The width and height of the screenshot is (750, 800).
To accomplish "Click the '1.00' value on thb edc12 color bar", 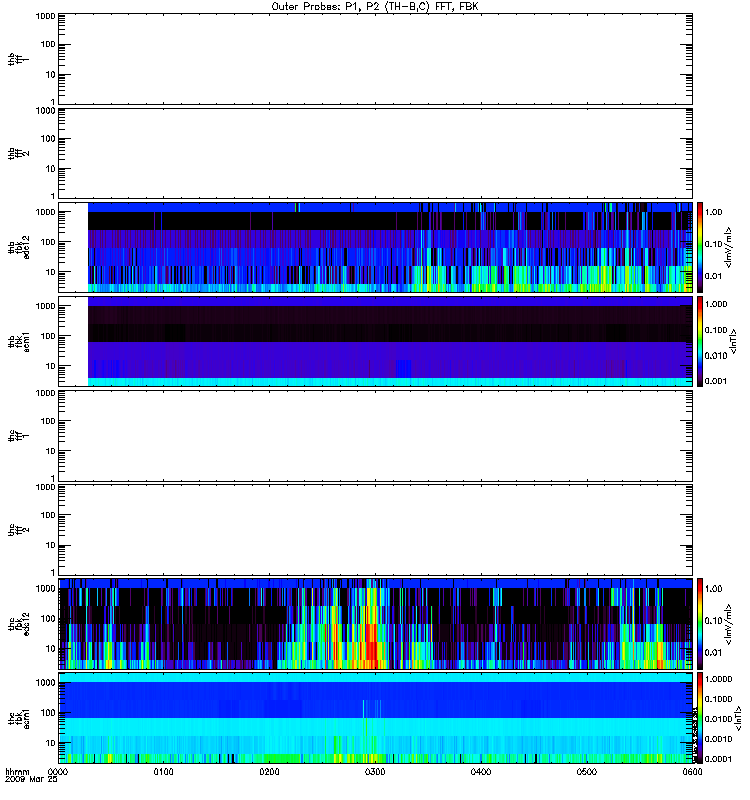I will [713, 212].
